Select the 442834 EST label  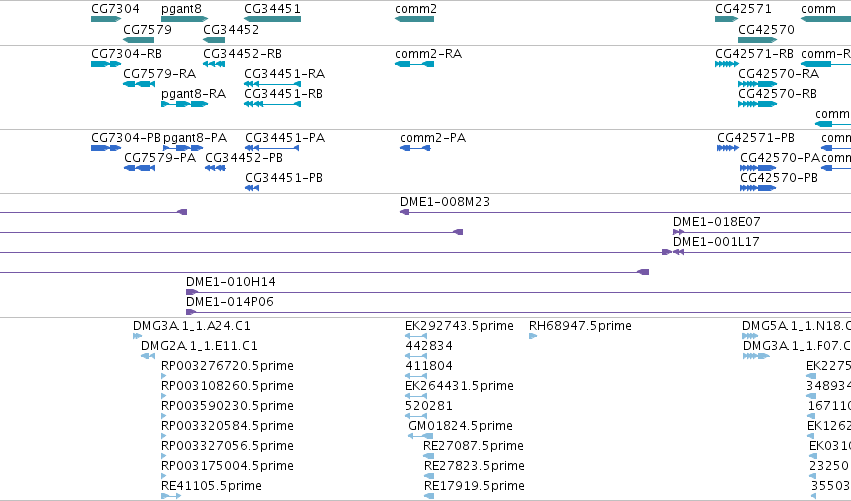429,346
